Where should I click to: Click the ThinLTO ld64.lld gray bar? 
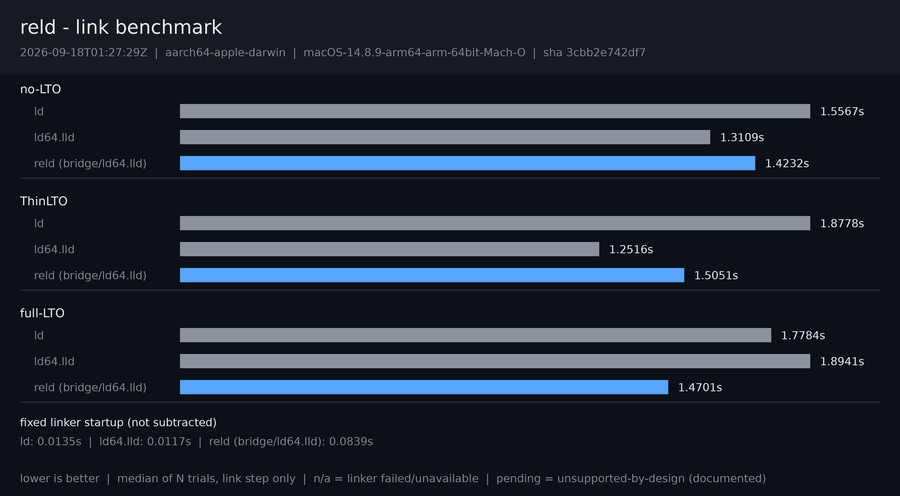tap(389, 249)
